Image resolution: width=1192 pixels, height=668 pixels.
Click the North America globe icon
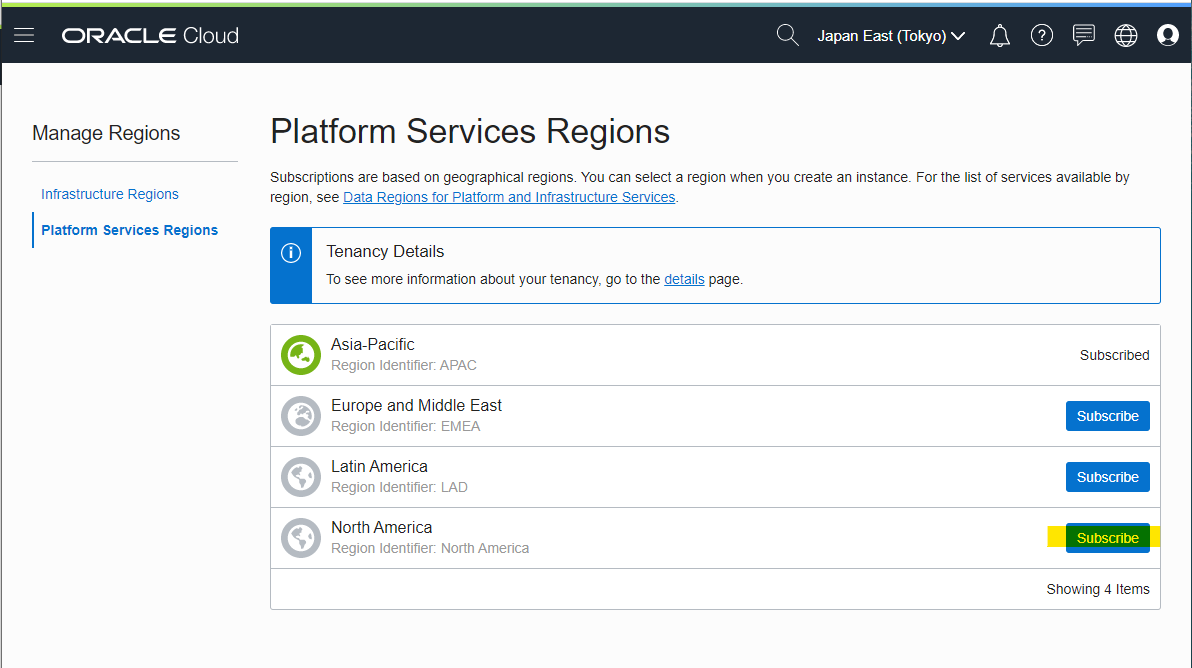coord(301,538)
